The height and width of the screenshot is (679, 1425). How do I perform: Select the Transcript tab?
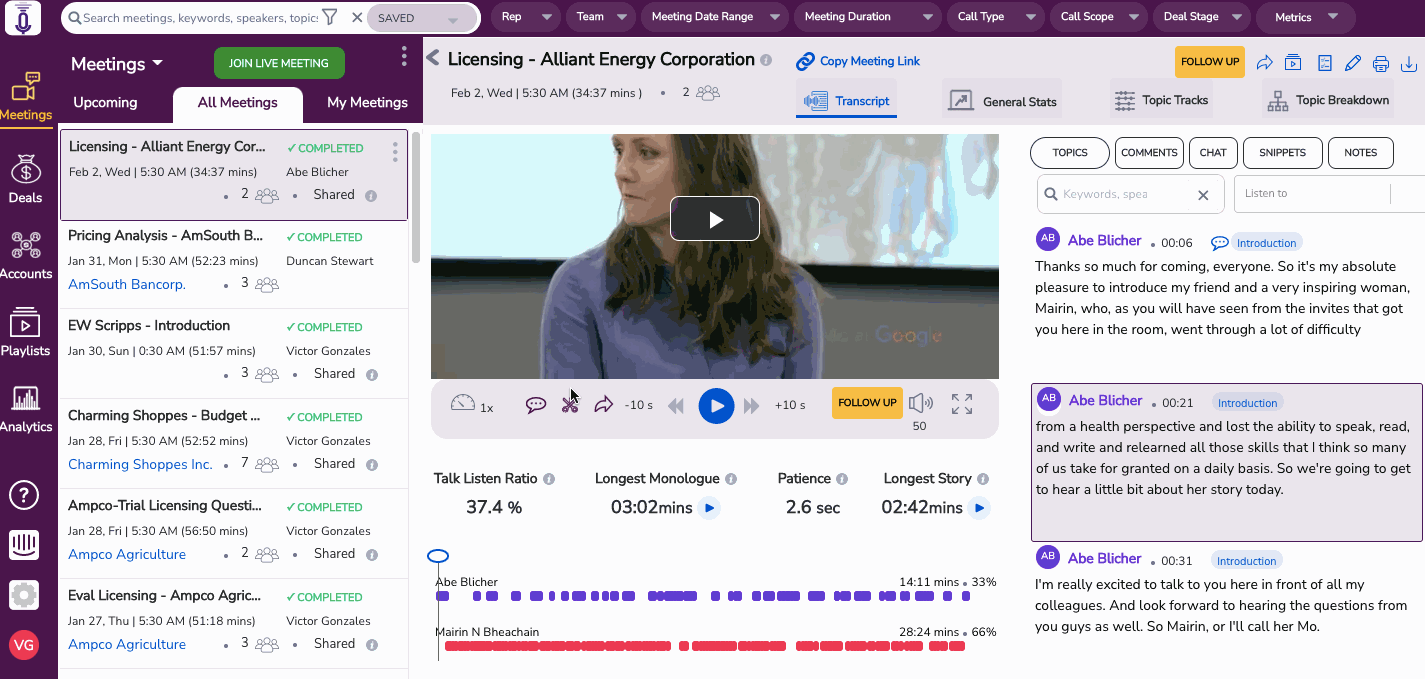pyautogui.click(x=848, y=101)
